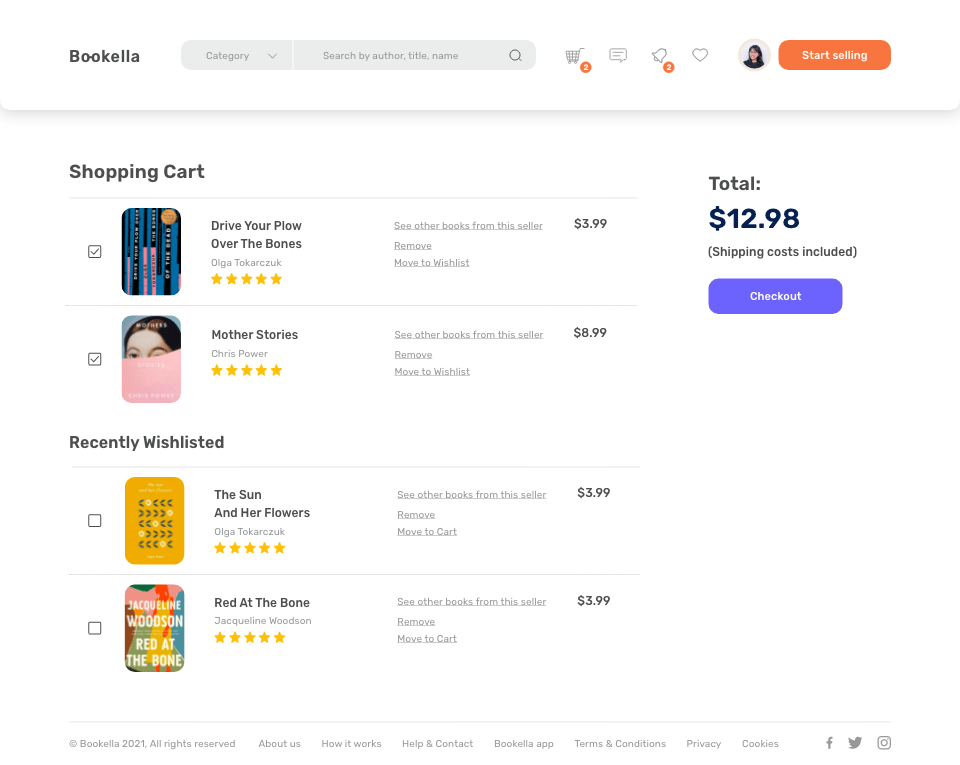
Task: Open the shopping cart icon in header
Action: (575, 56)
